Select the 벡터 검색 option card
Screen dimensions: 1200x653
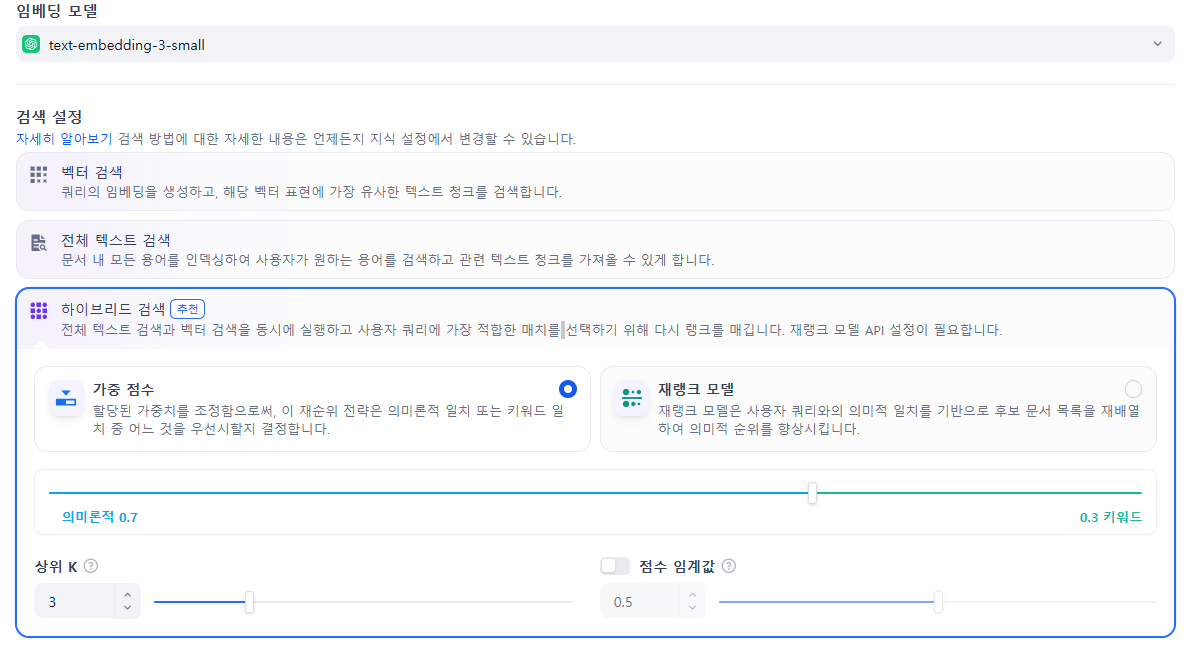tap(595, 181)
